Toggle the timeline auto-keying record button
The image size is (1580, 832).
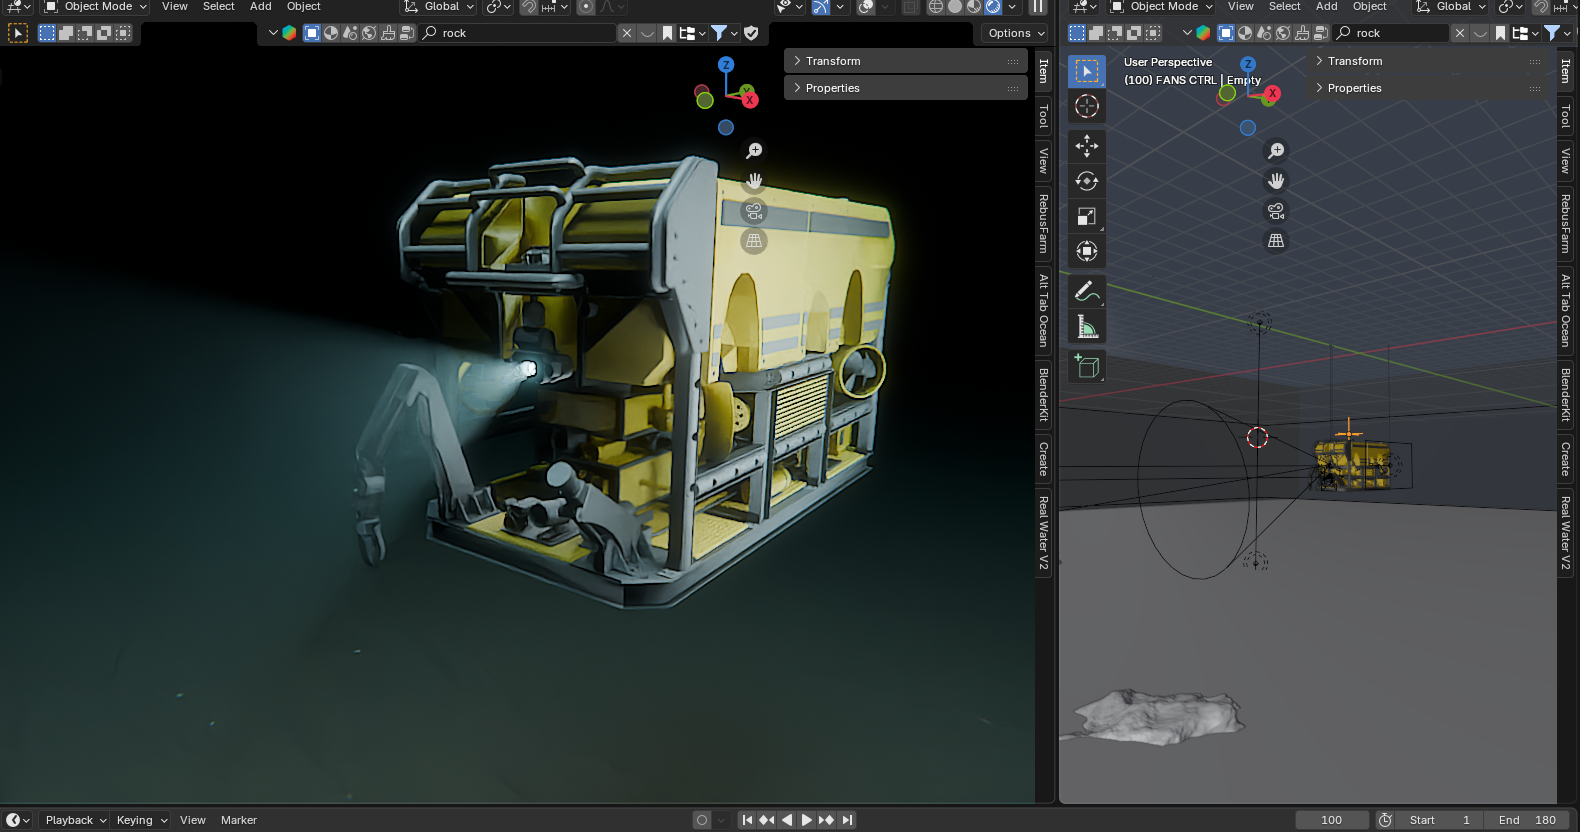coord(702,820)
